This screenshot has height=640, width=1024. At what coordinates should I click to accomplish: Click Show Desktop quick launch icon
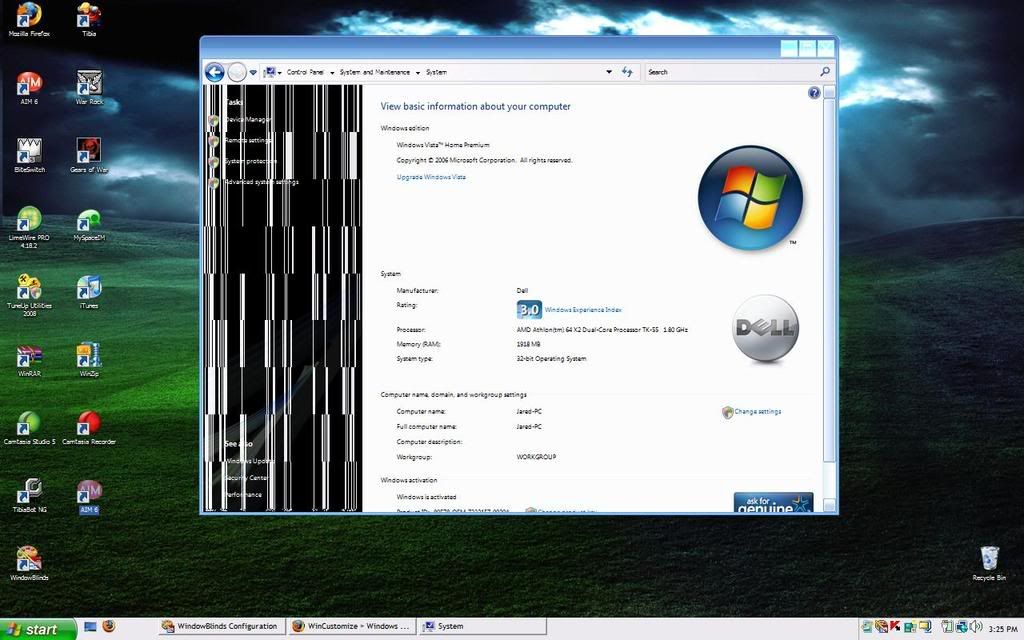pyautogui.click(x=90, y=627)
